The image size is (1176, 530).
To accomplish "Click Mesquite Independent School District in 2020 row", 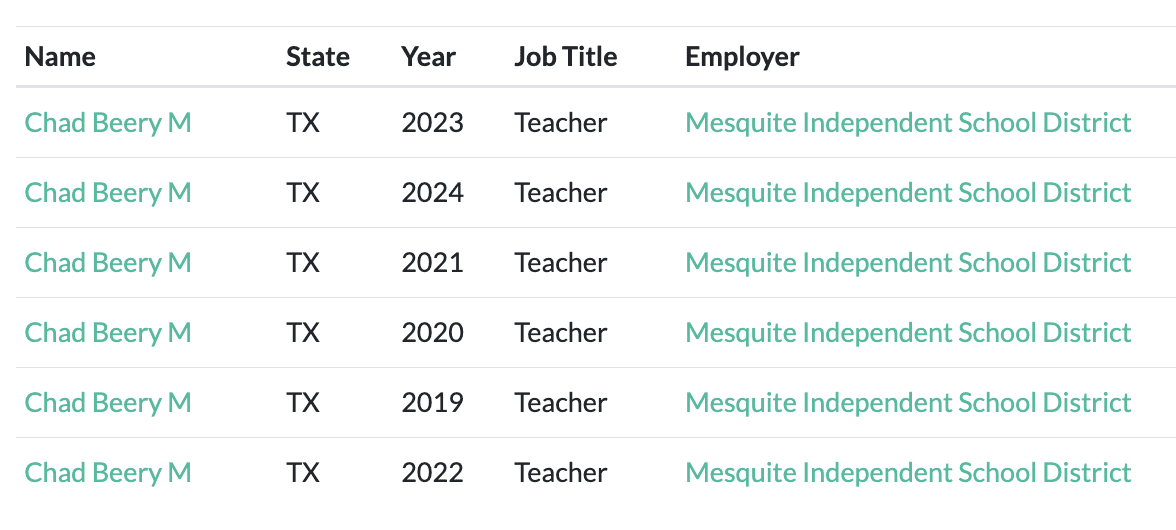I will click(x=907, y=333).
